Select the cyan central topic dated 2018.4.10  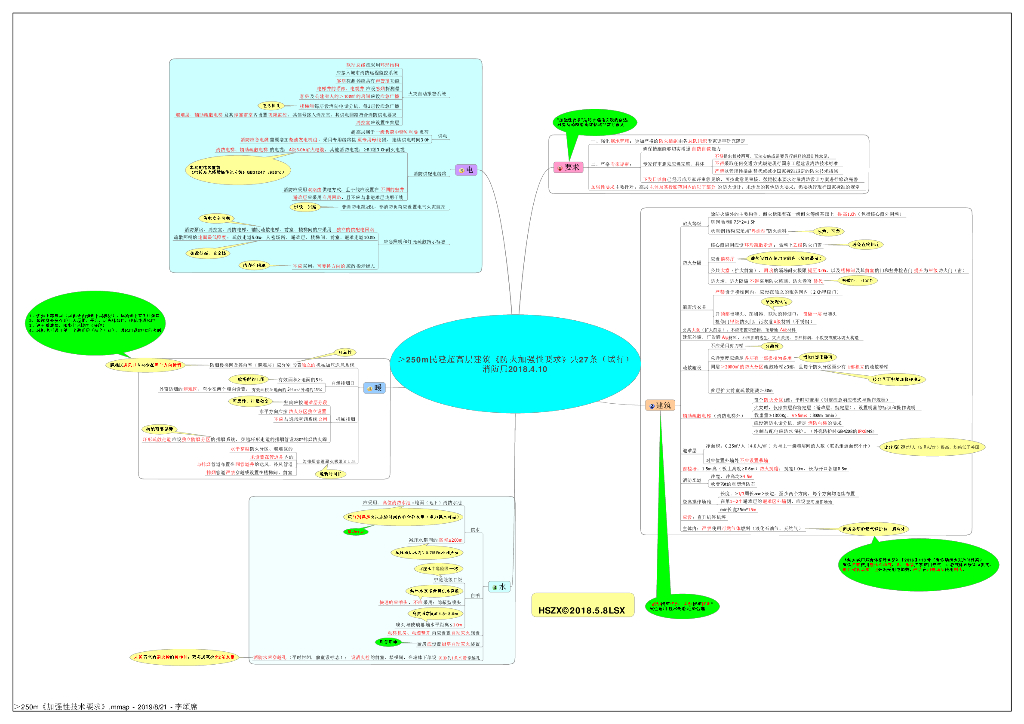(515, 364)
